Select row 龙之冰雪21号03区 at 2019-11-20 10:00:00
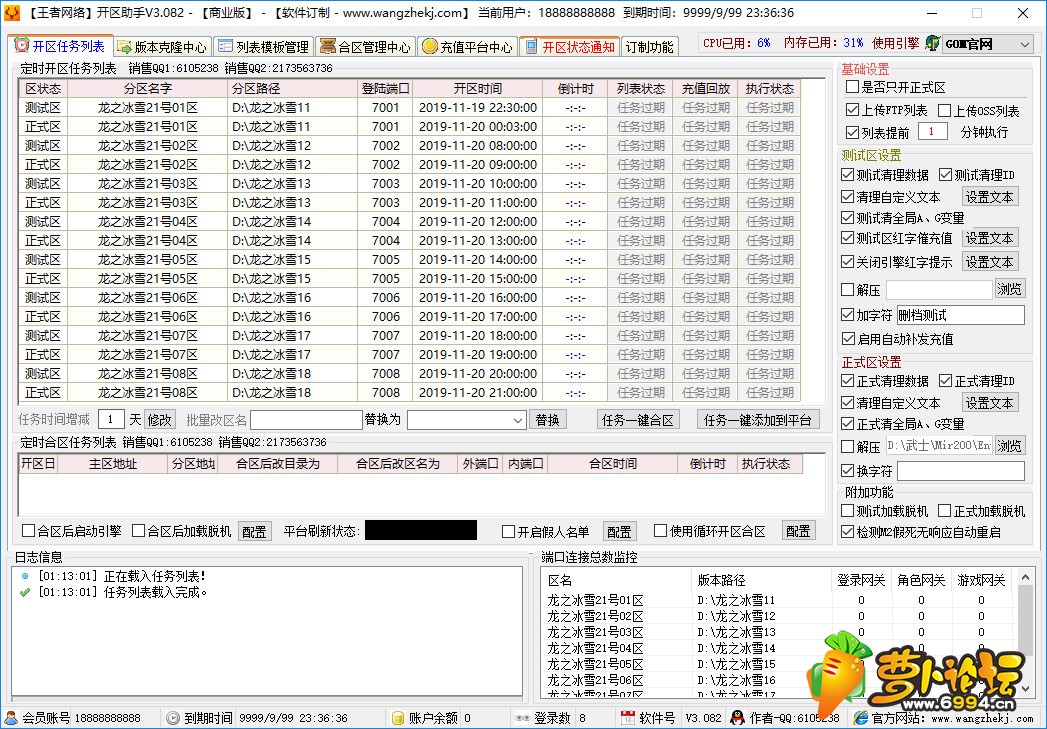This screenshot has height=729, width=1047. click(410, 184)
